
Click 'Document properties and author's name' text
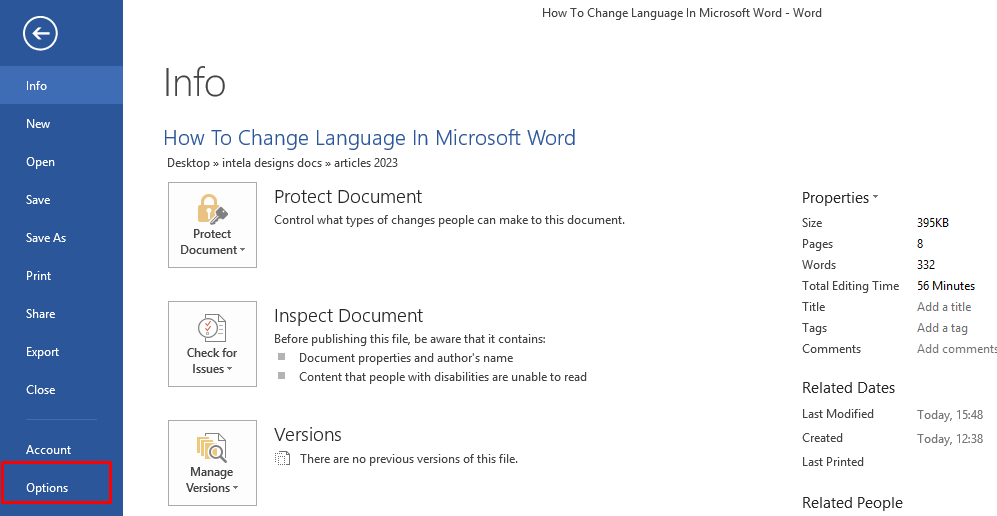click(x=406, y=358)
